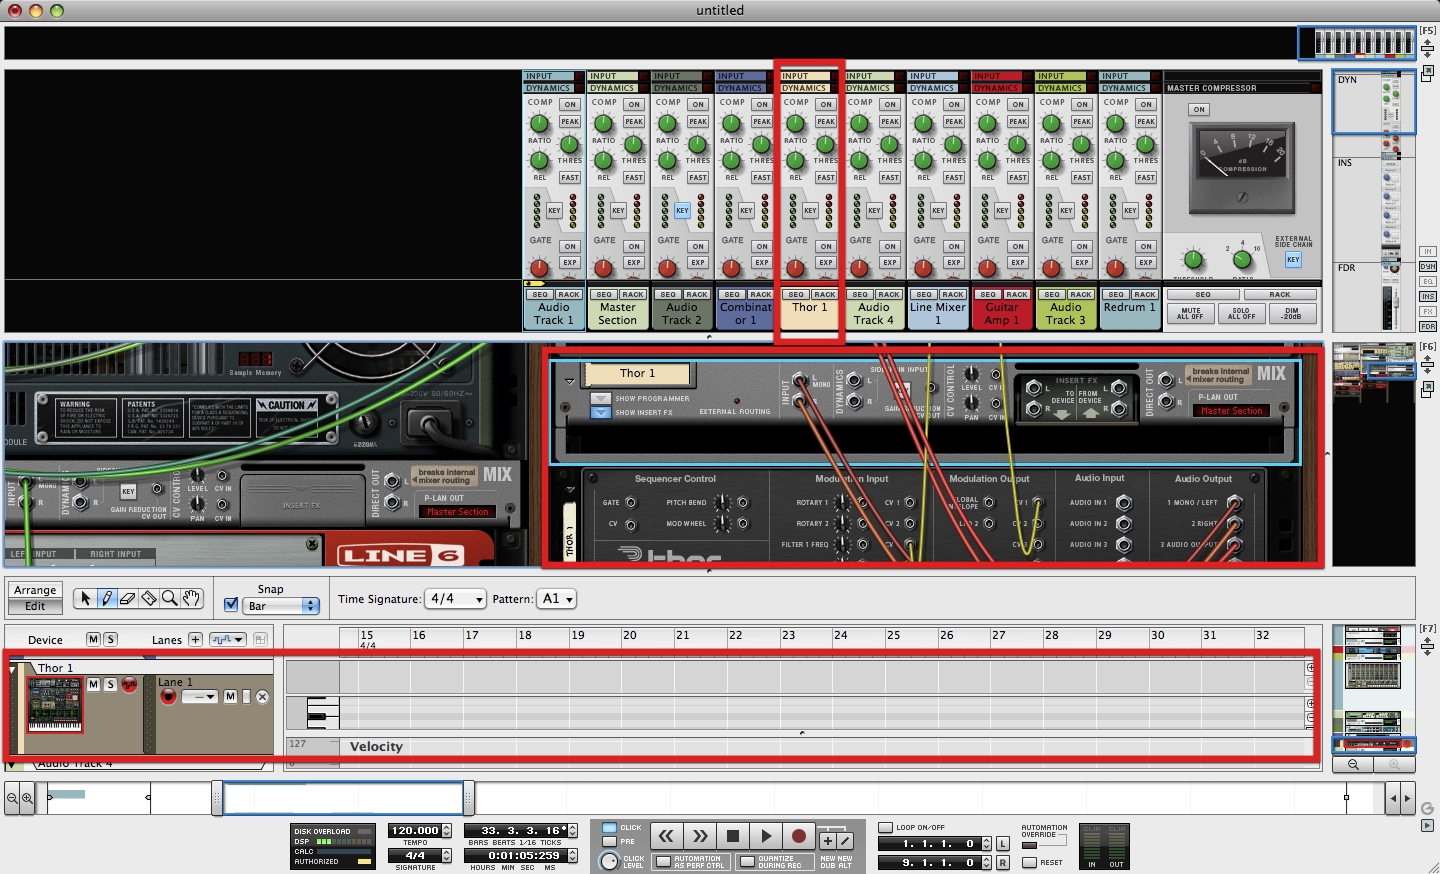Open the Snap value Bar dropdown

point(282,606)
